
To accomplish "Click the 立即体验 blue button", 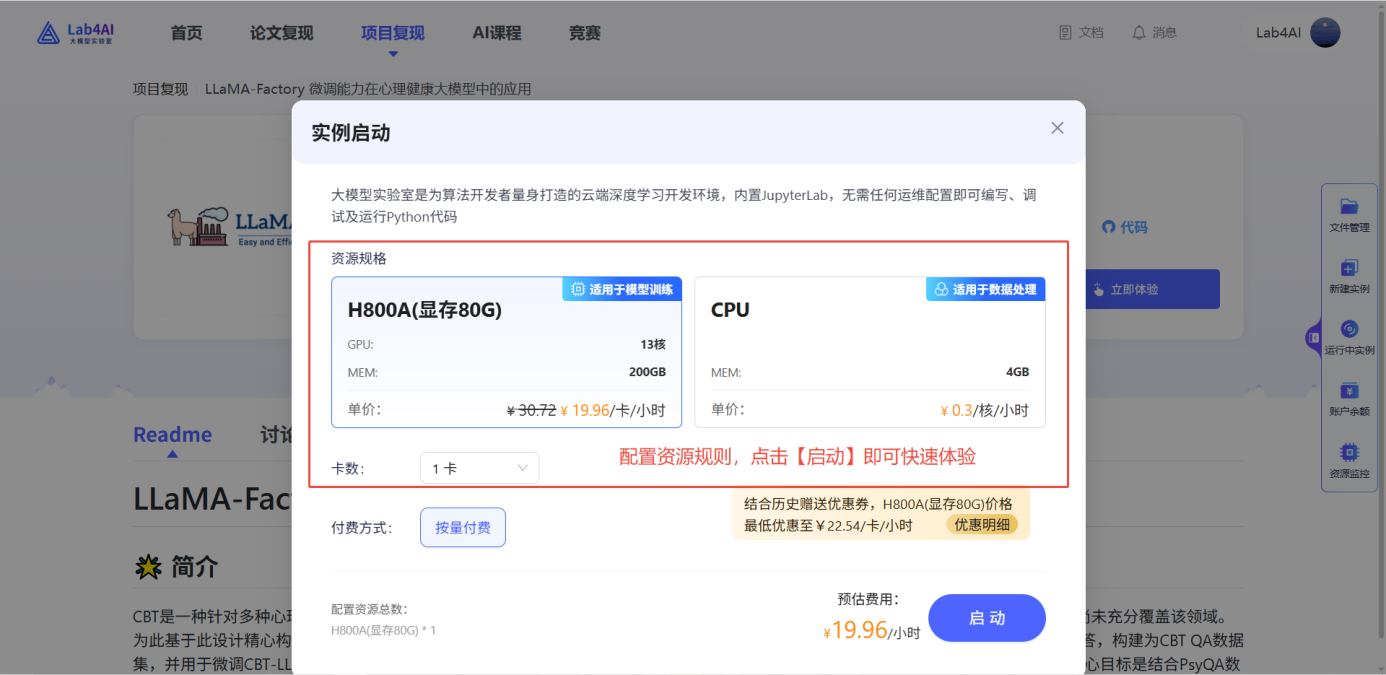I will pyautogui.click(x=1152, y=288).
